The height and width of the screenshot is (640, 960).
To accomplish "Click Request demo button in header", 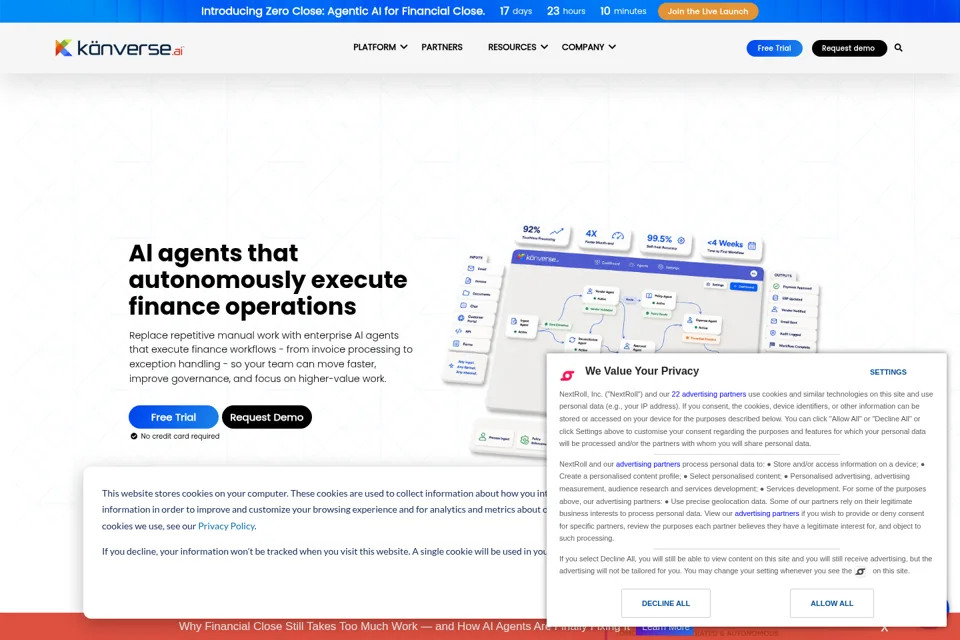I will 849,48.
